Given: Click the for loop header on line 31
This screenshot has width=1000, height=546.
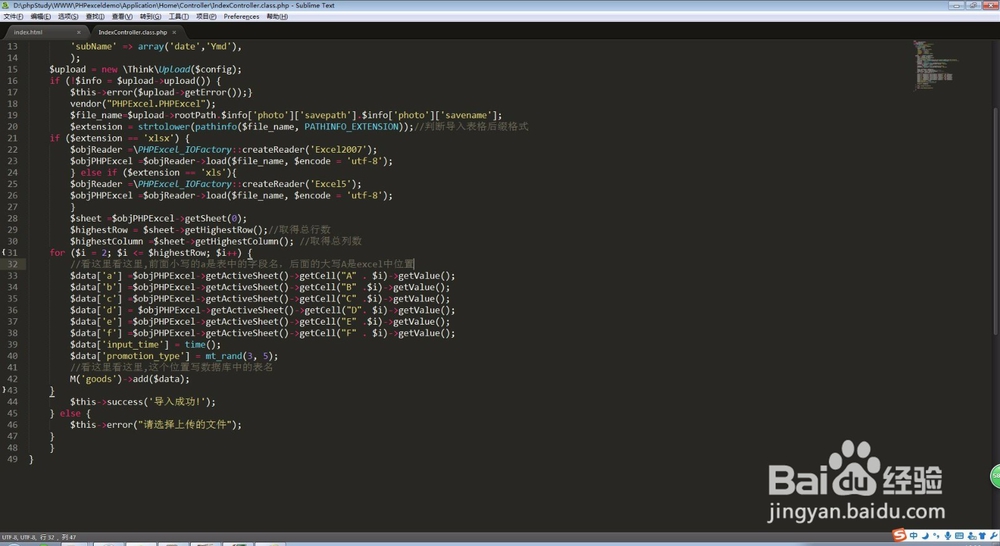Looking at the screenshot, I should (x=151, y=253).
